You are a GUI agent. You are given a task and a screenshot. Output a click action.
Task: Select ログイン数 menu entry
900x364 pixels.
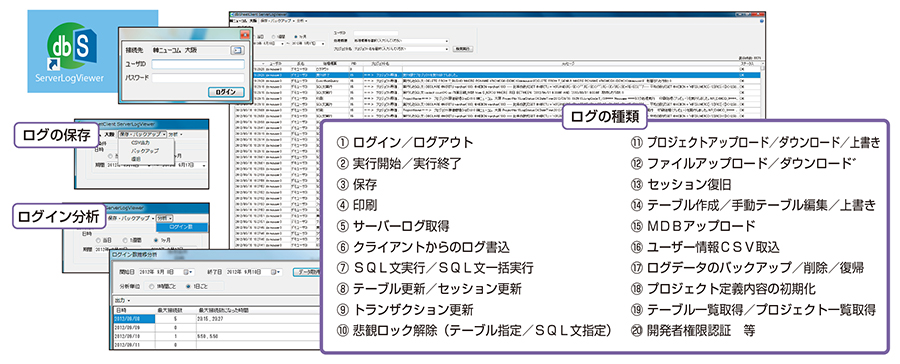pos(181,227)
